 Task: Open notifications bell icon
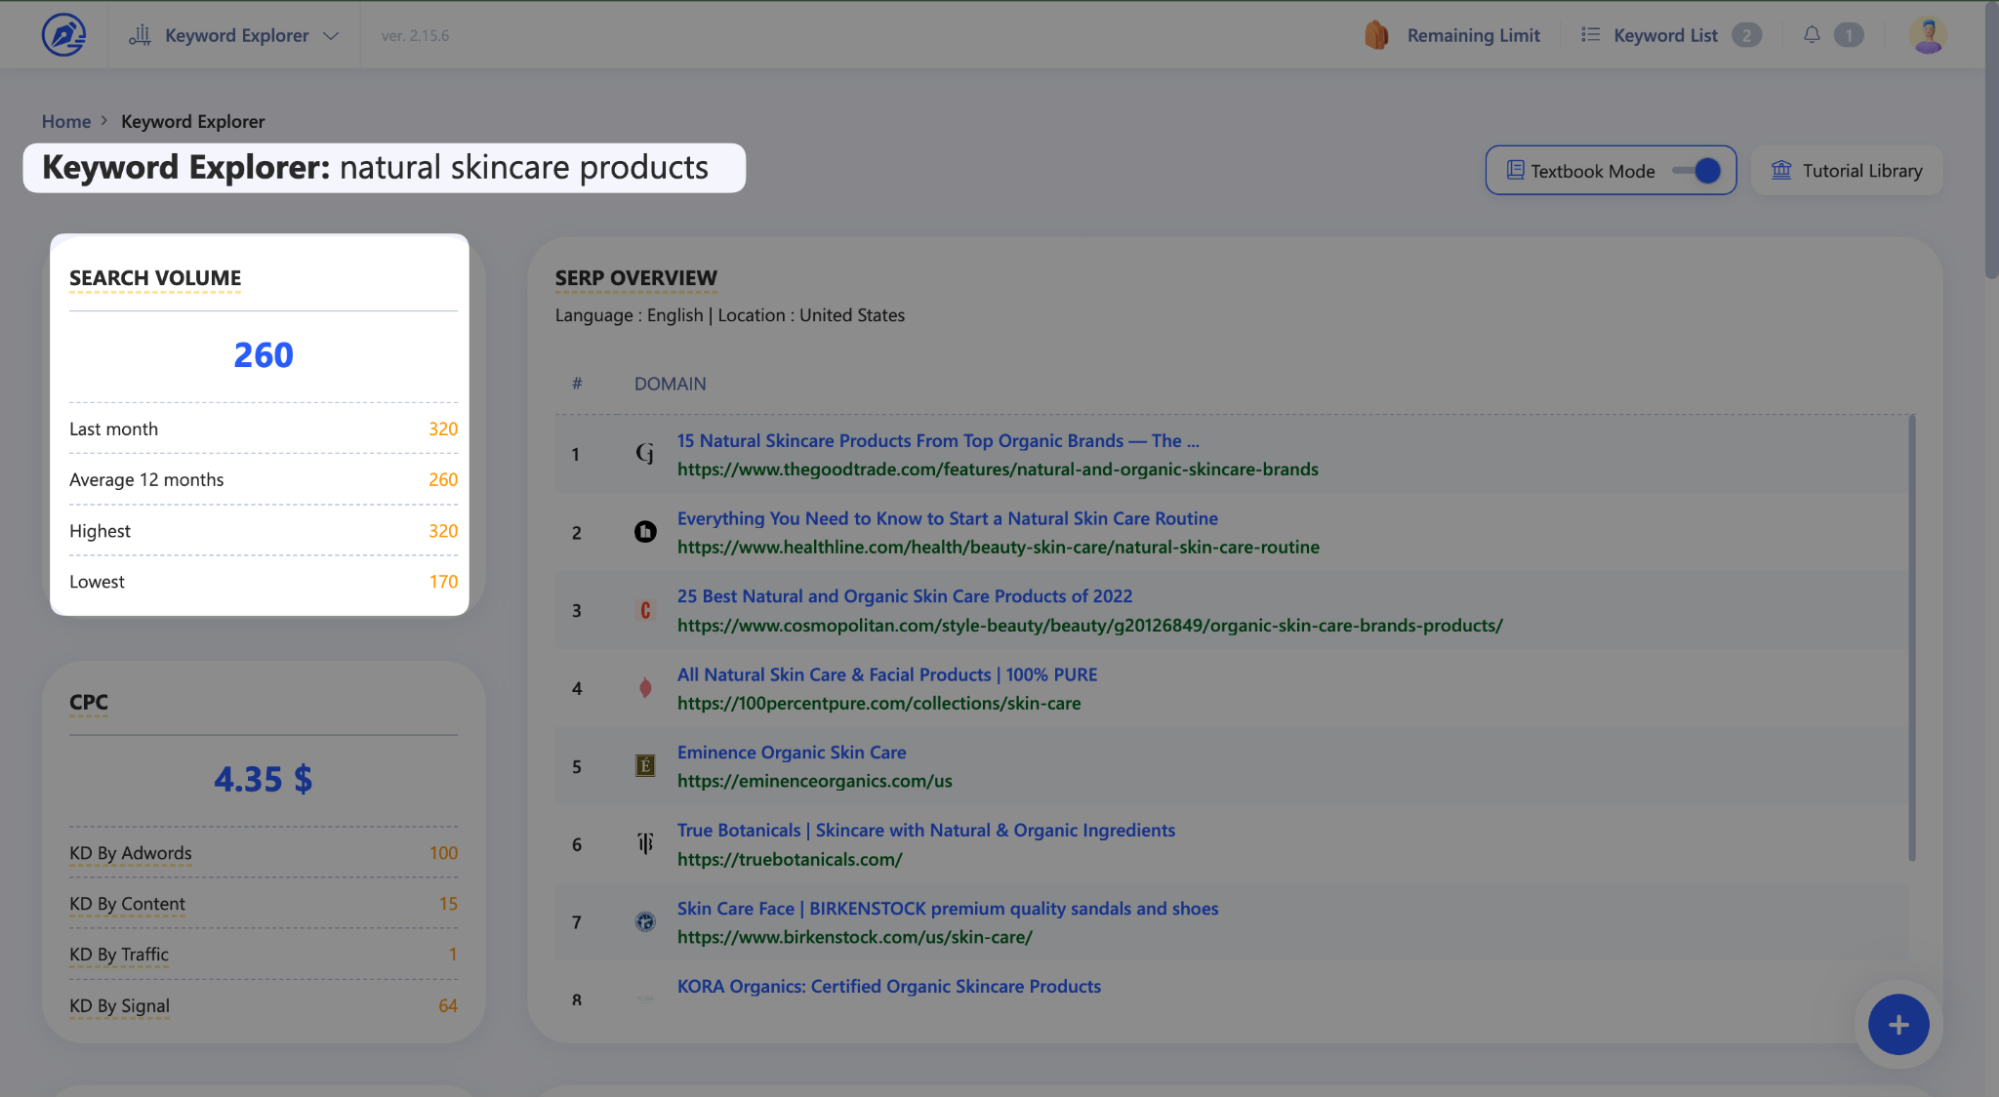click(x=1811, y=35)
